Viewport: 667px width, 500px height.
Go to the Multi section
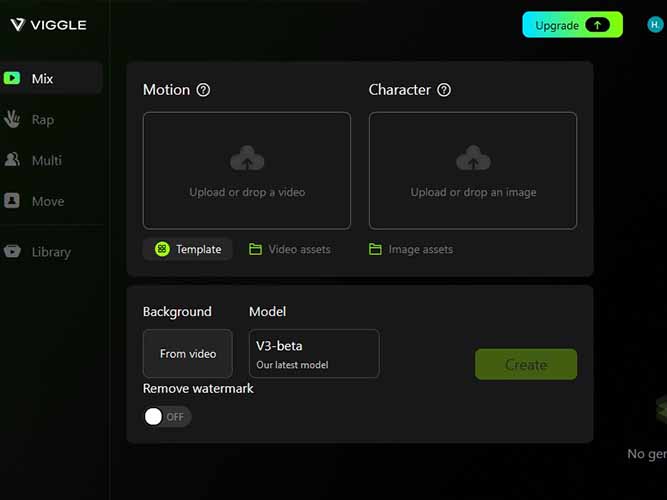tap(47, 160)
